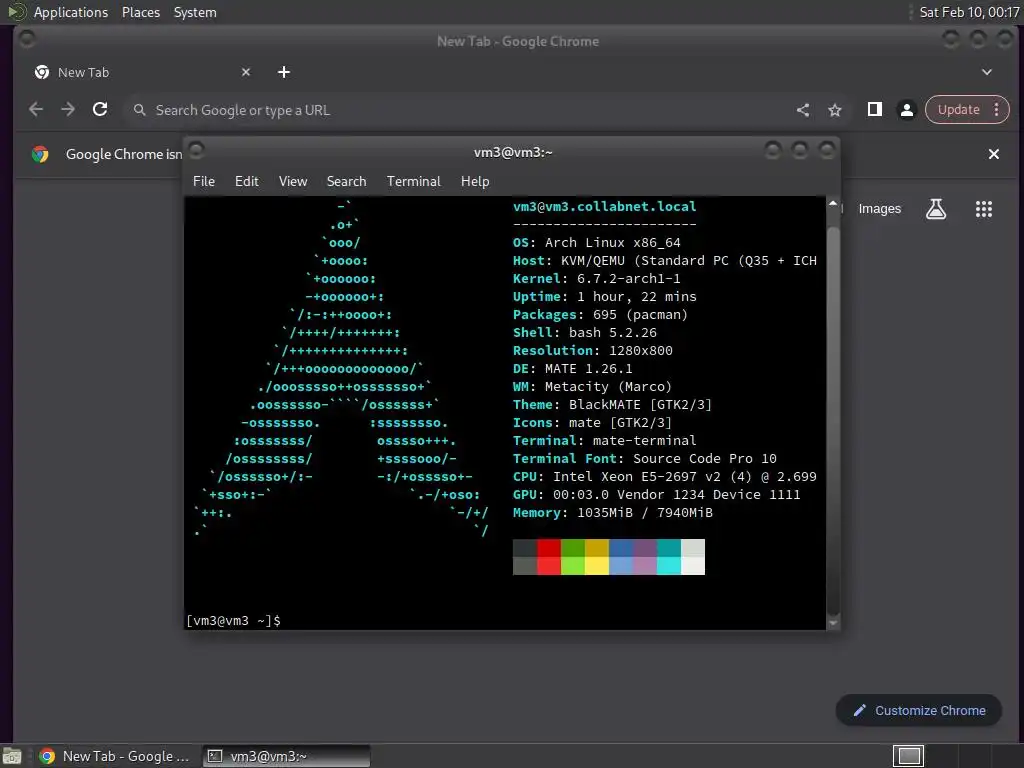Click the MATE icon beside Applications

pos(16,12)
